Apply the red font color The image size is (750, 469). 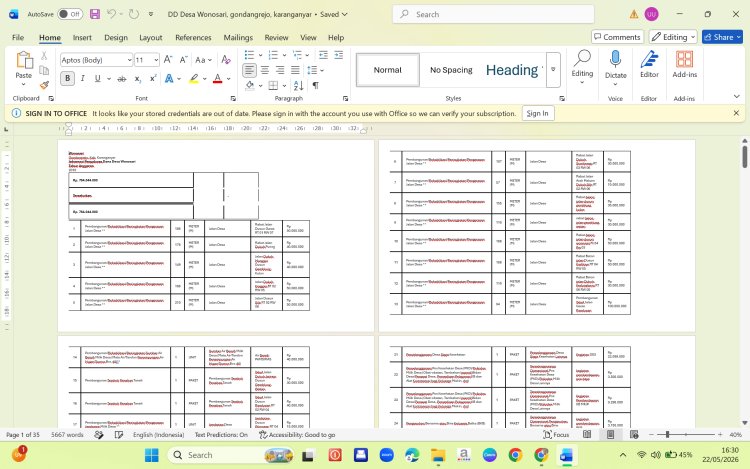coord(217,78)
